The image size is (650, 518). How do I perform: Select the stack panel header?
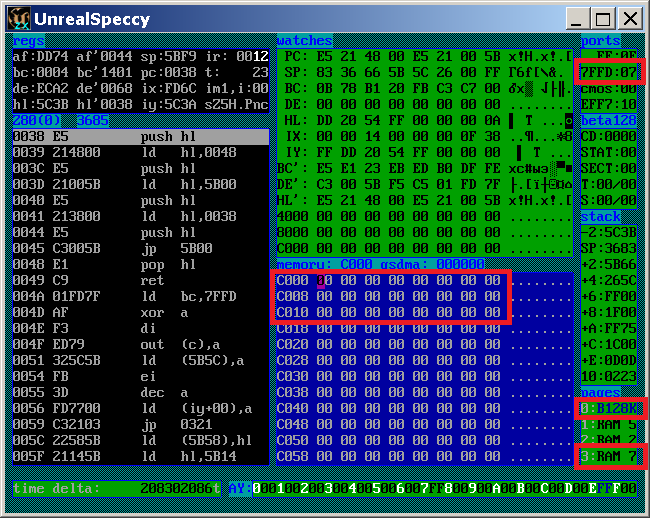(601, 217)
